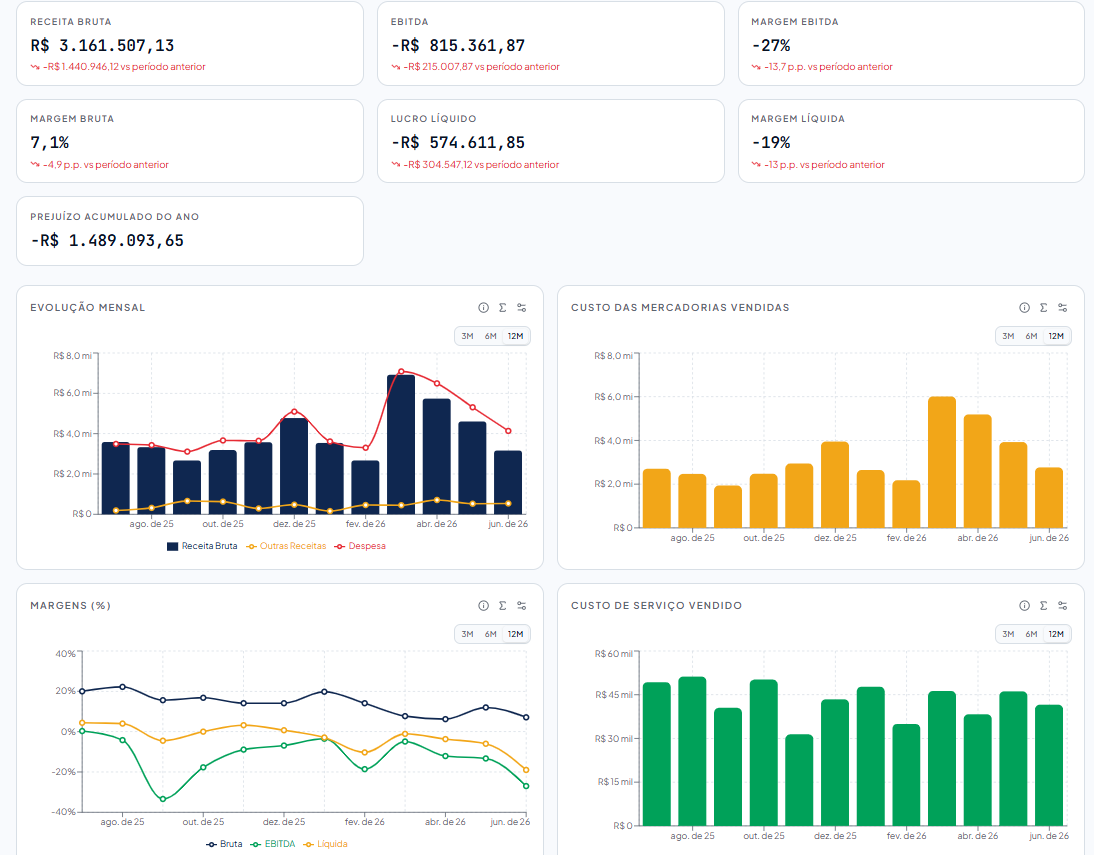Open settings sliders icon on Evolução Mensal

click(x=521, y=308)
